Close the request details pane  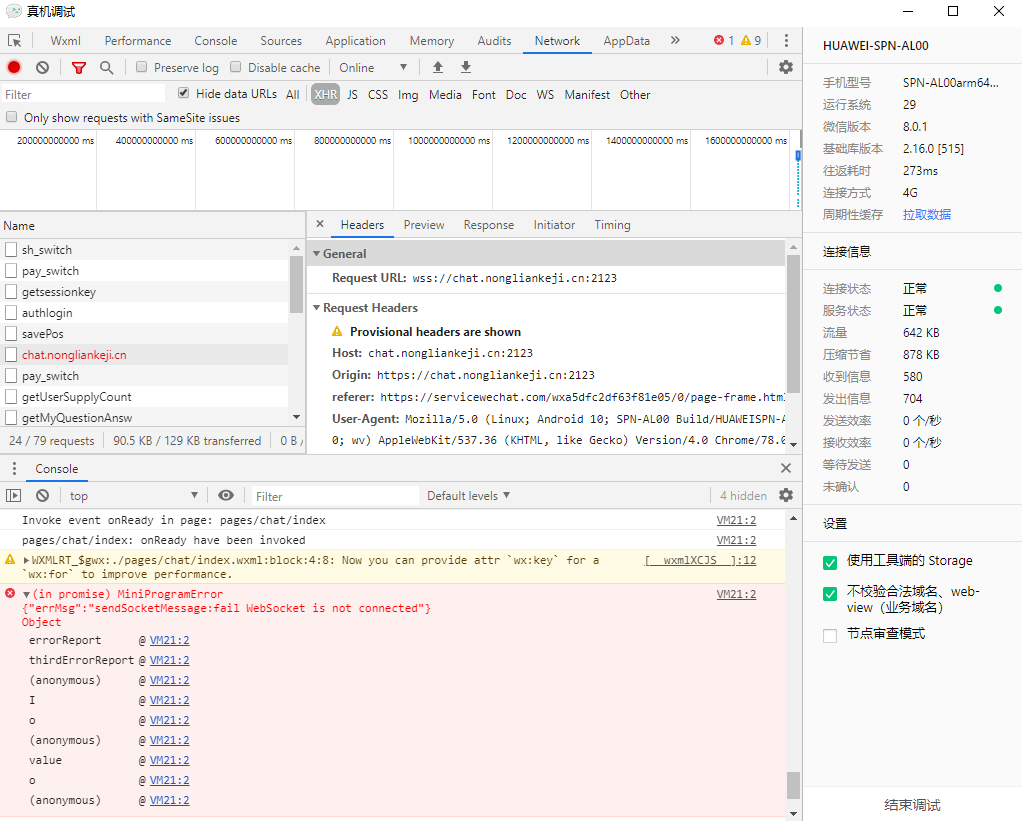point(320,224)
